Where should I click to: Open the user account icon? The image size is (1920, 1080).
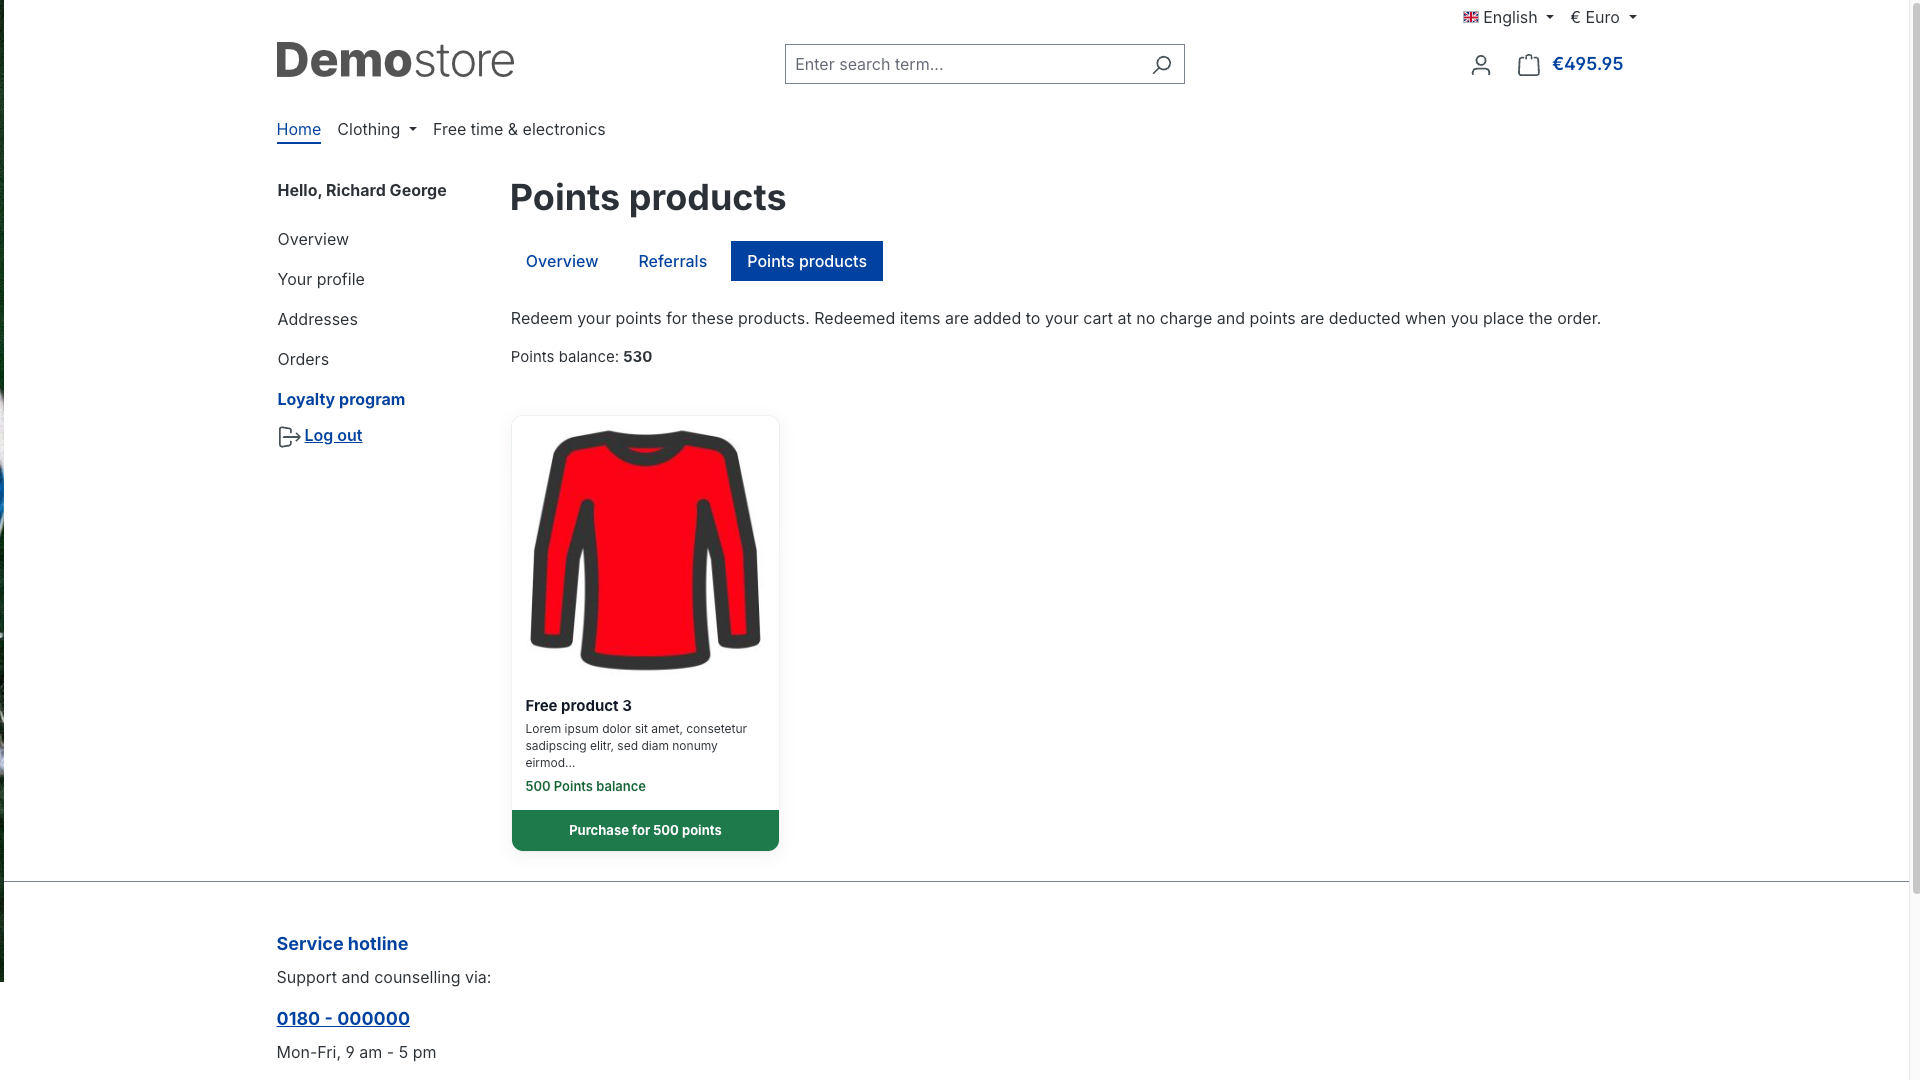(1481, 65)
